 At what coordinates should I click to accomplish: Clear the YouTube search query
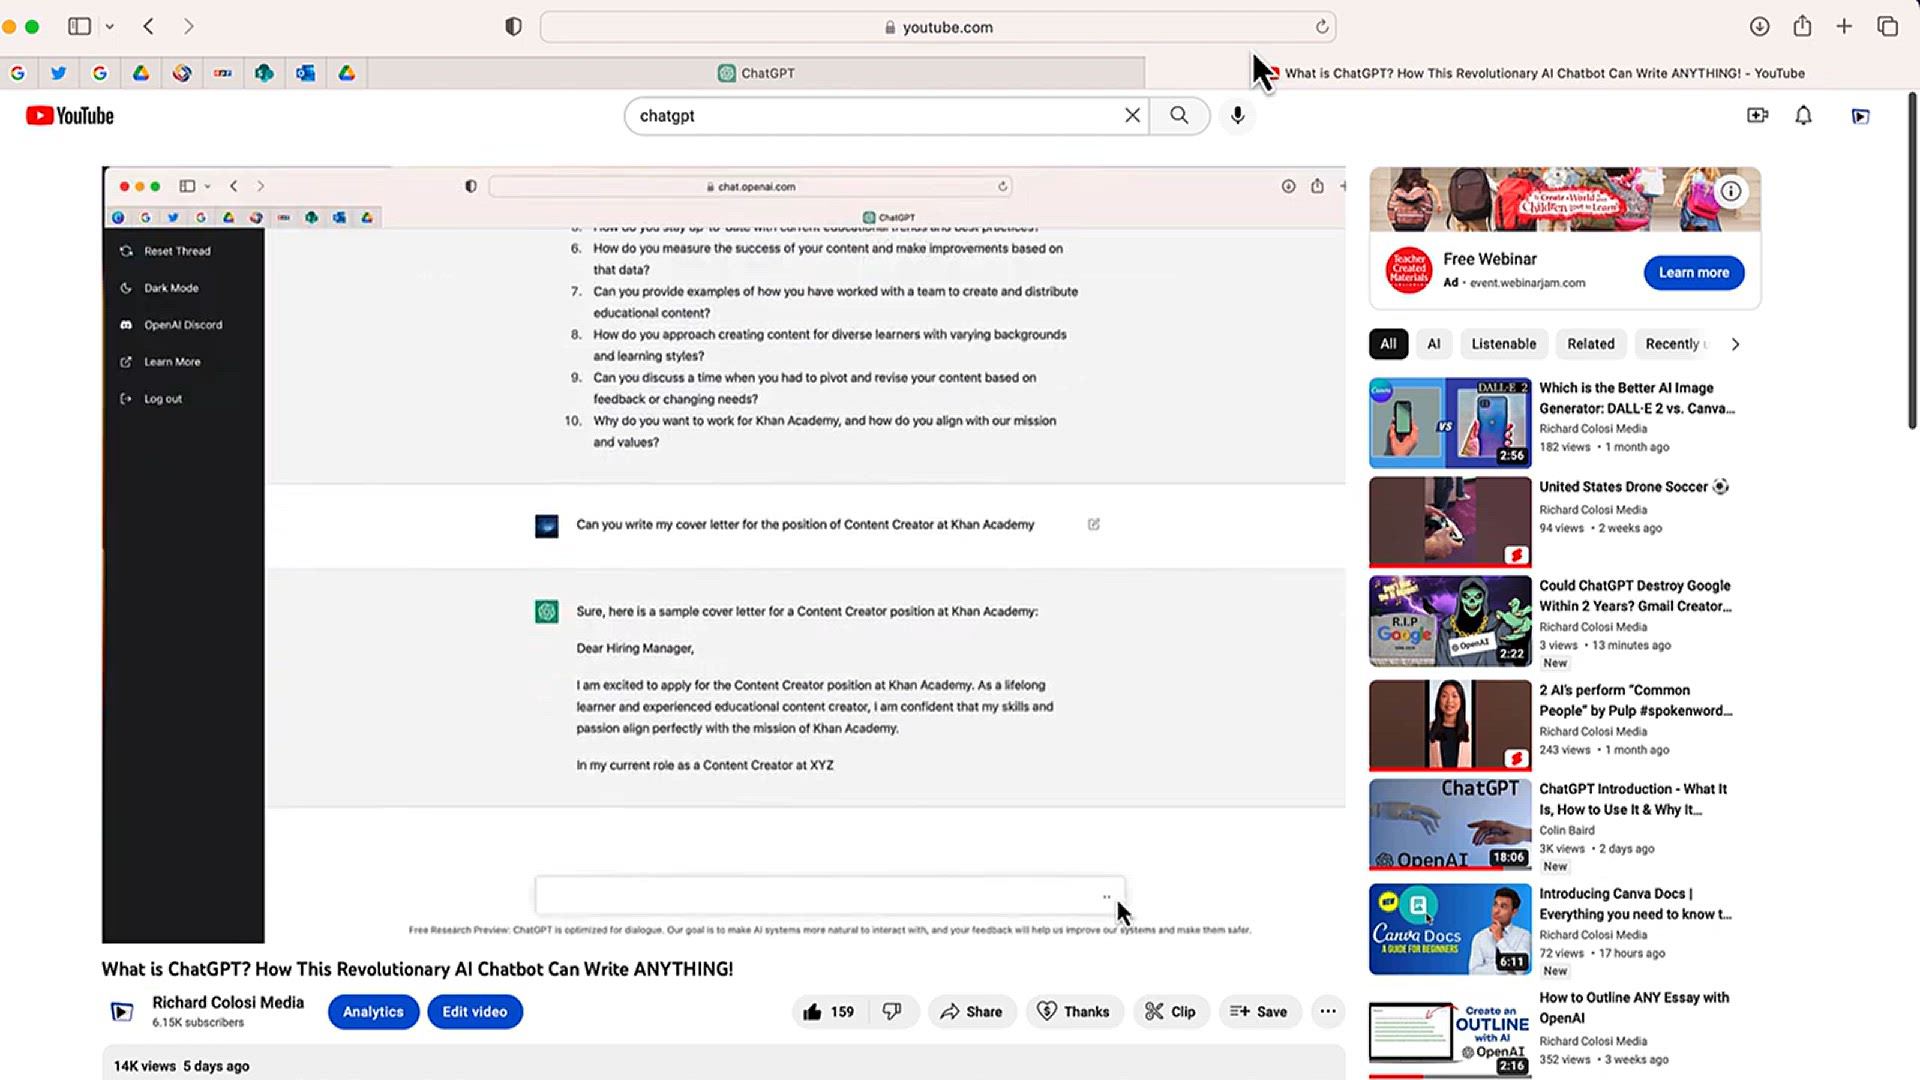coord(1132,116)
